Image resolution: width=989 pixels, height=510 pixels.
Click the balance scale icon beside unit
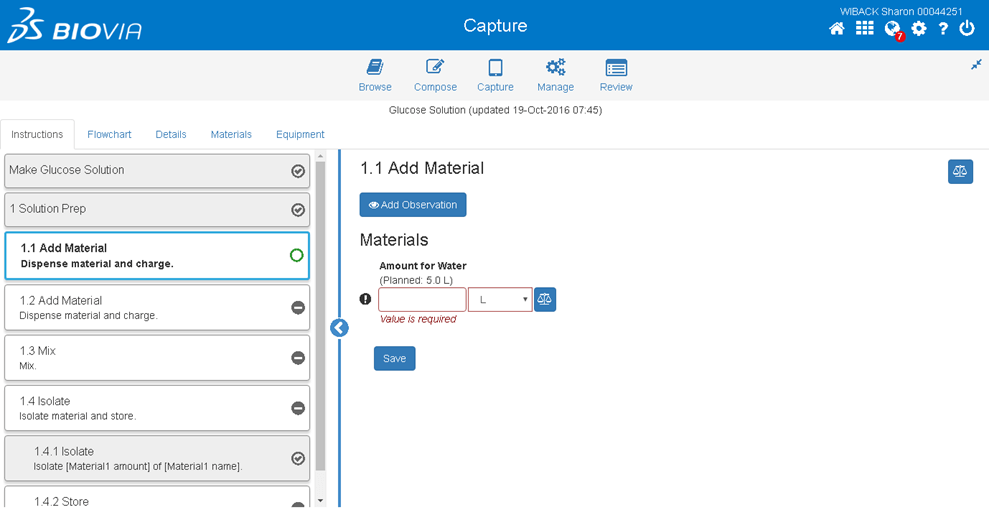click(x=545, y=299)
